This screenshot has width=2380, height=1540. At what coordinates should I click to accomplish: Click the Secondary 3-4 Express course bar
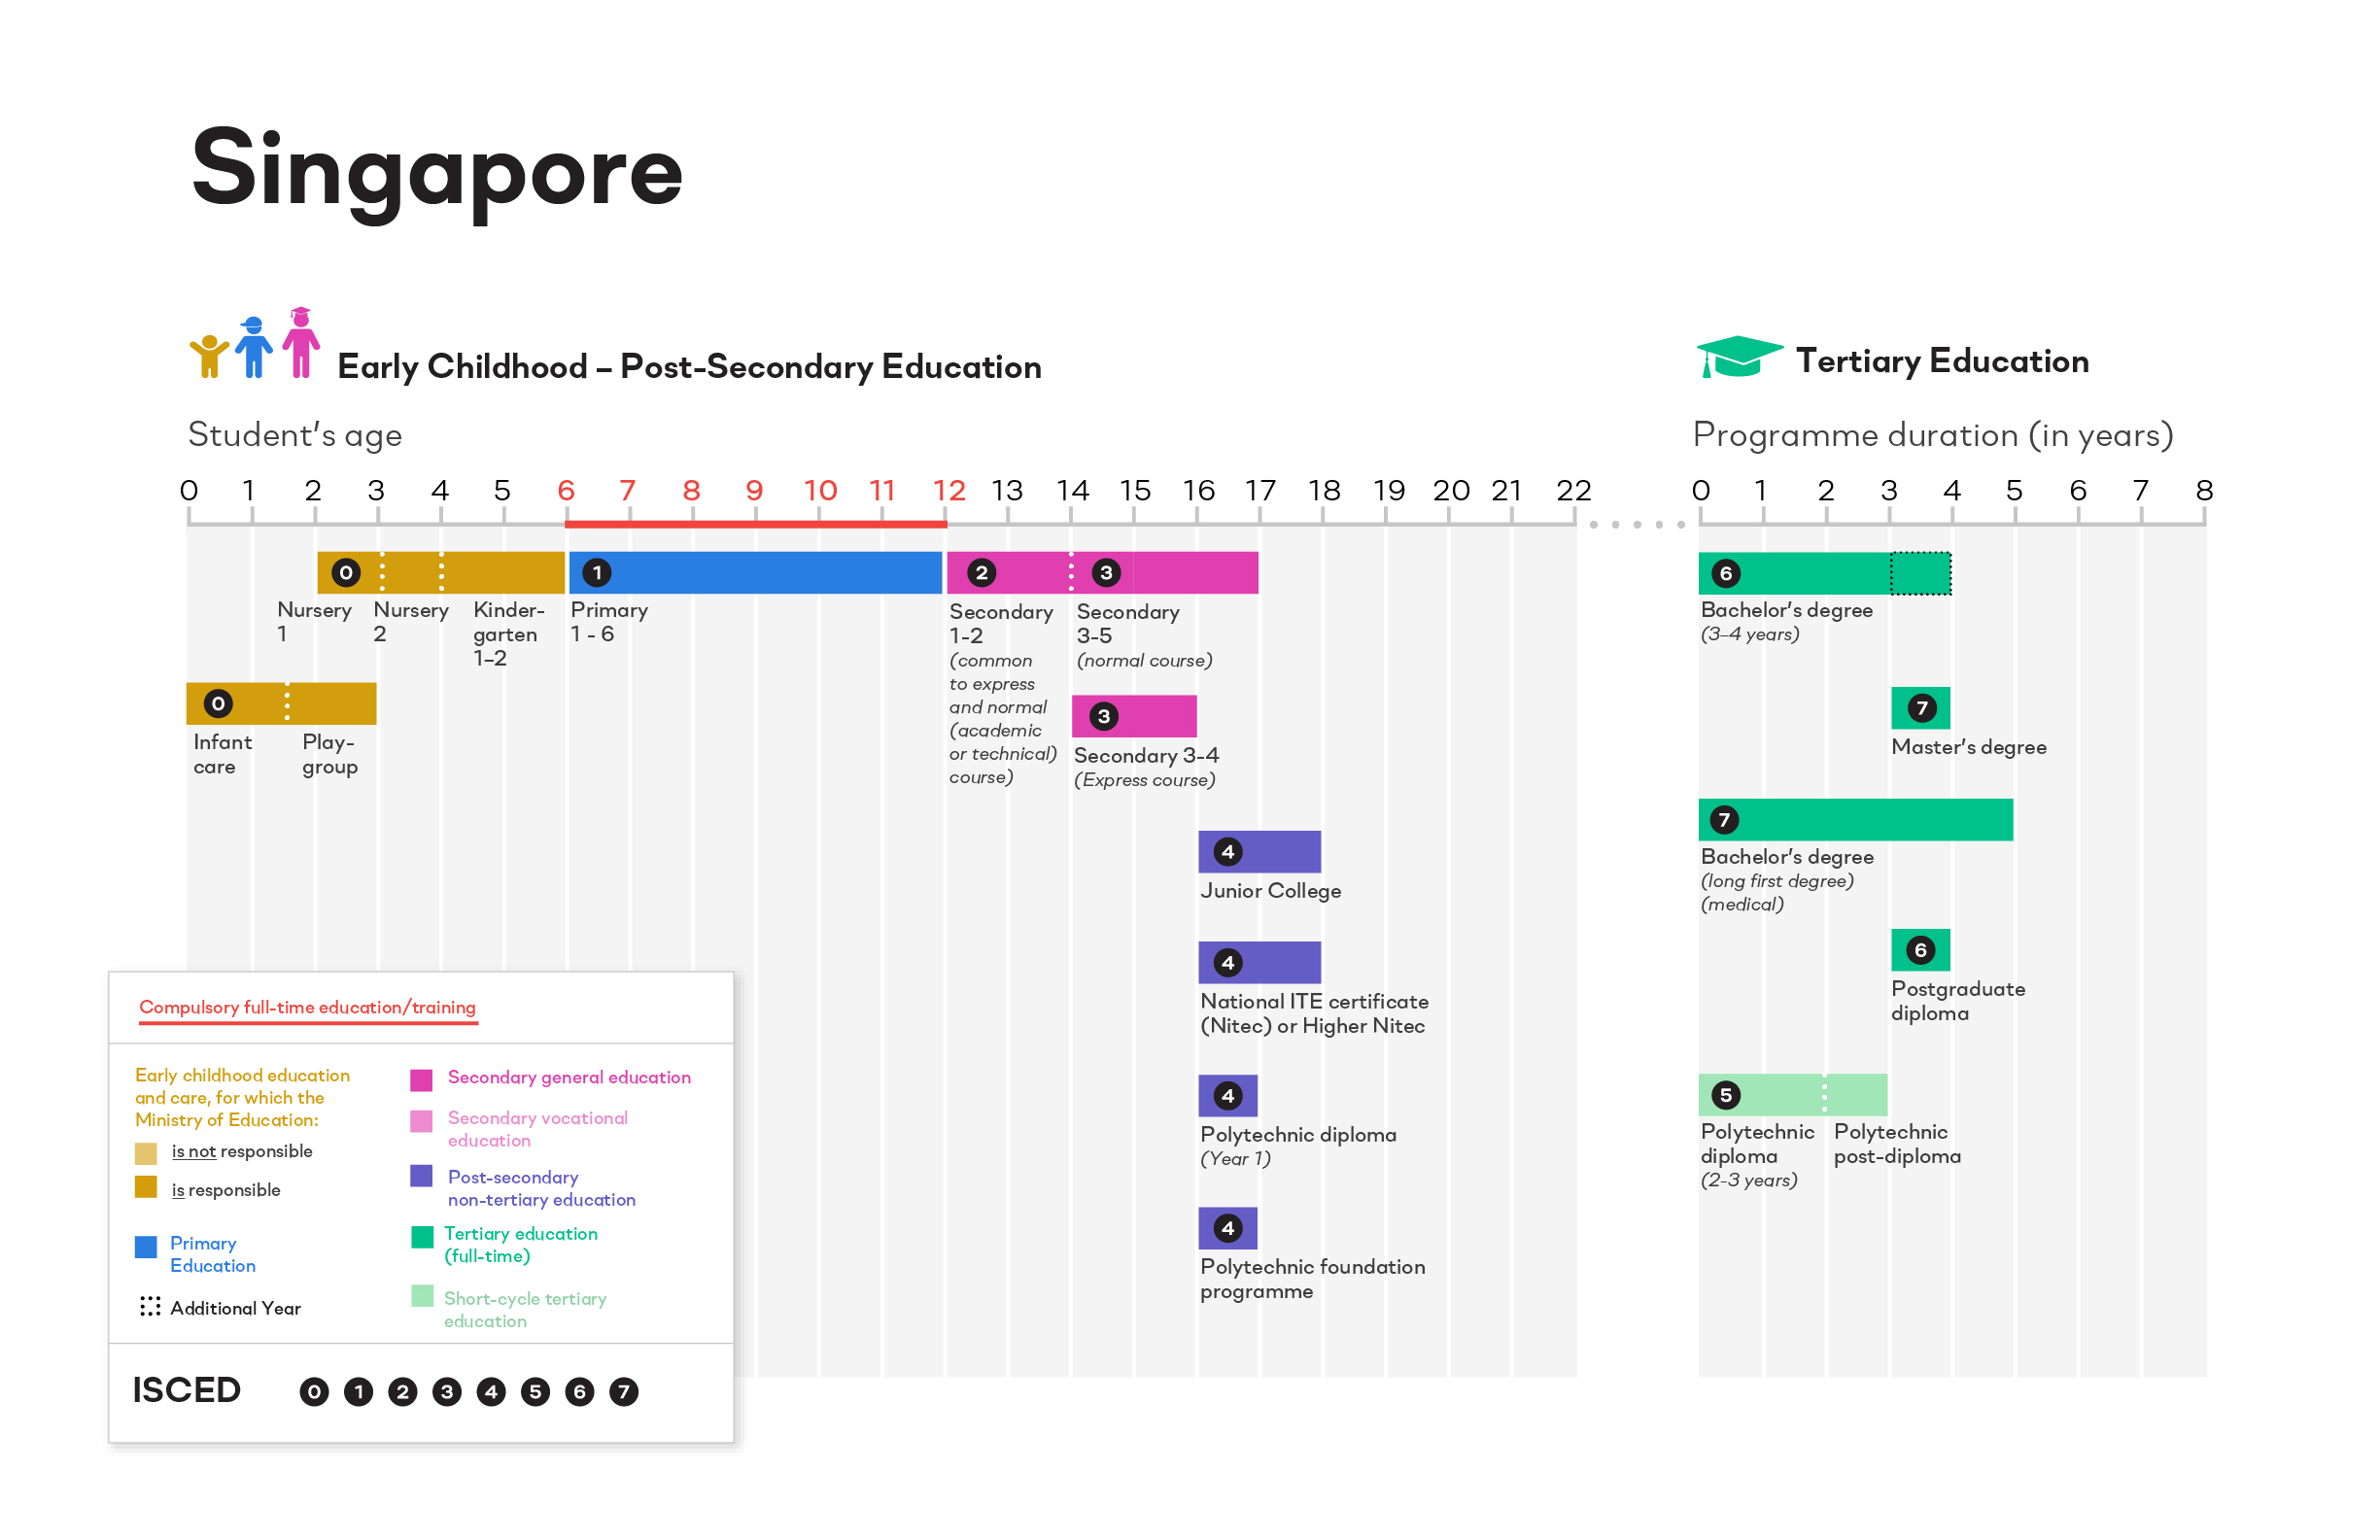[x=1134, y=716]
